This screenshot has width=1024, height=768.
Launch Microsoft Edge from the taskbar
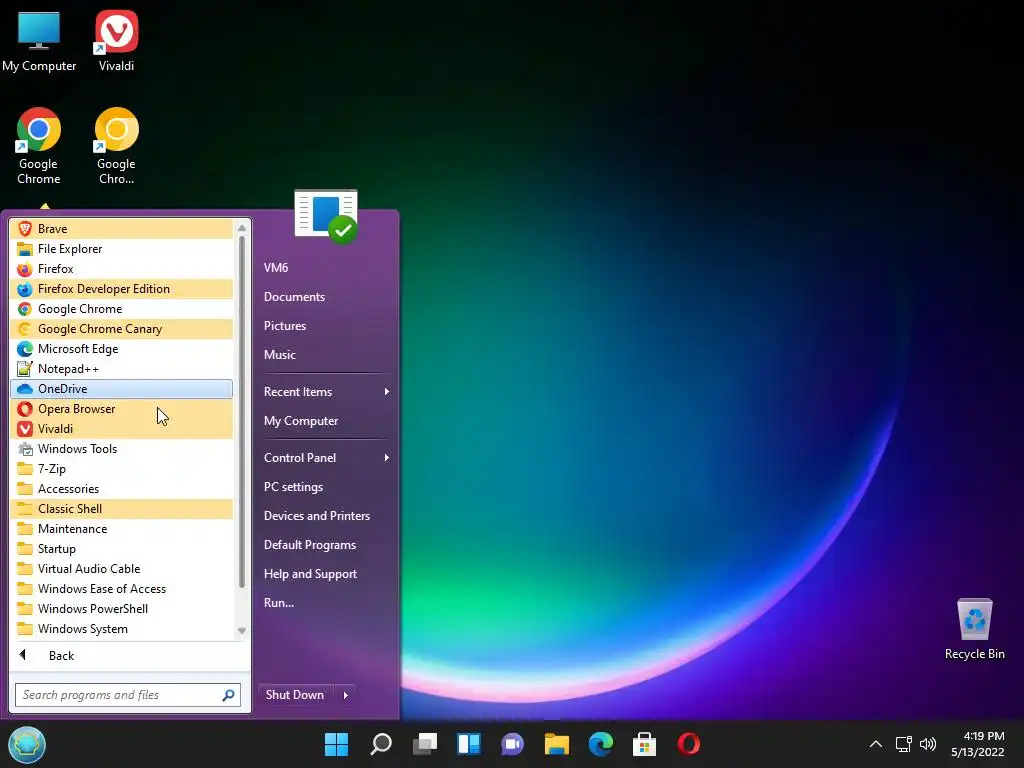(601, 744)
